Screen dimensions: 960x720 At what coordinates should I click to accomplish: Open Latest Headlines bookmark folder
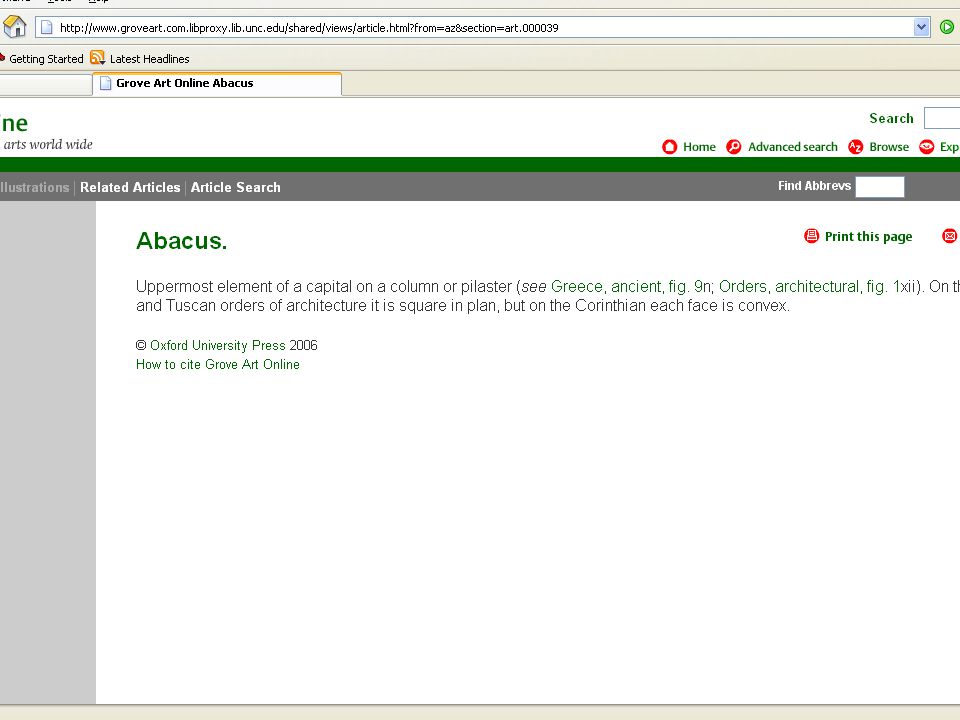pyautogui.click(x=149, y=59)
